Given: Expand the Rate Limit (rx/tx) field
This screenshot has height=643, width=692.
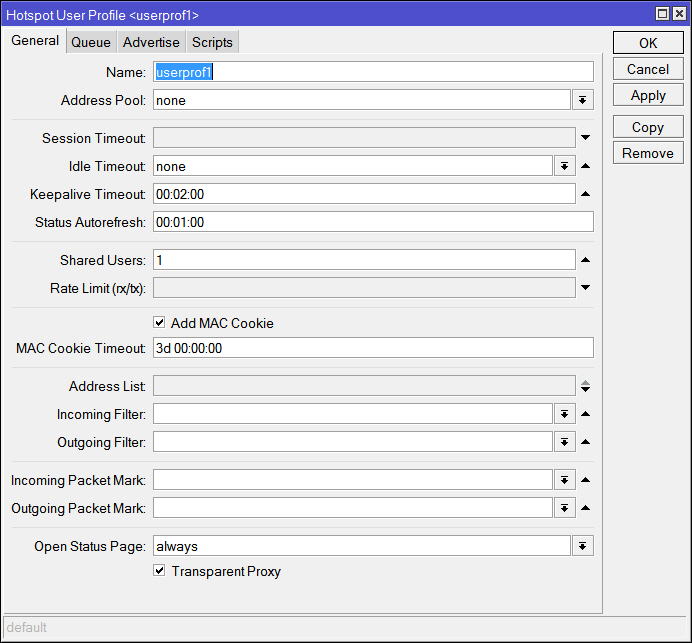Looking at the screenshot, I should [585, 288].
